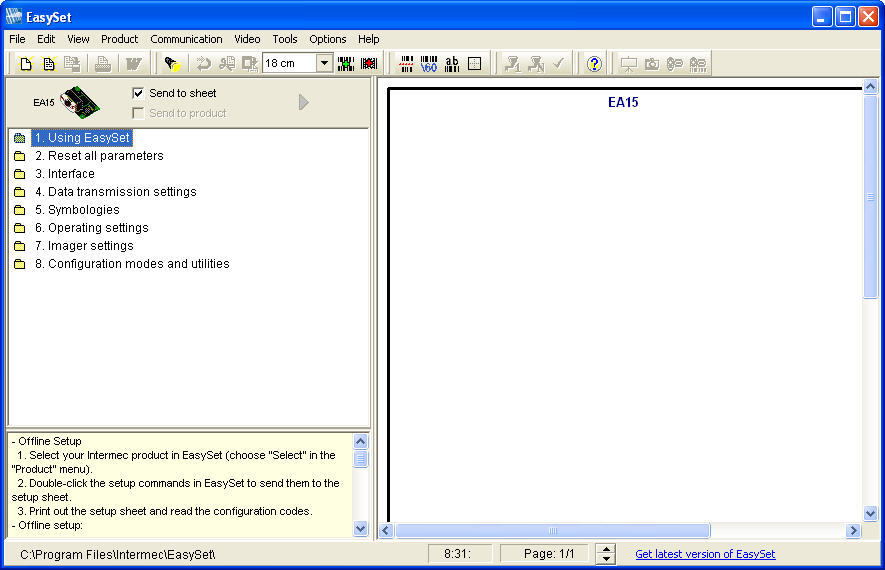The height and width of the screenshot is (570, 885).
Task: Select '5. Symbologies' folder
Action: pos(77,210)
